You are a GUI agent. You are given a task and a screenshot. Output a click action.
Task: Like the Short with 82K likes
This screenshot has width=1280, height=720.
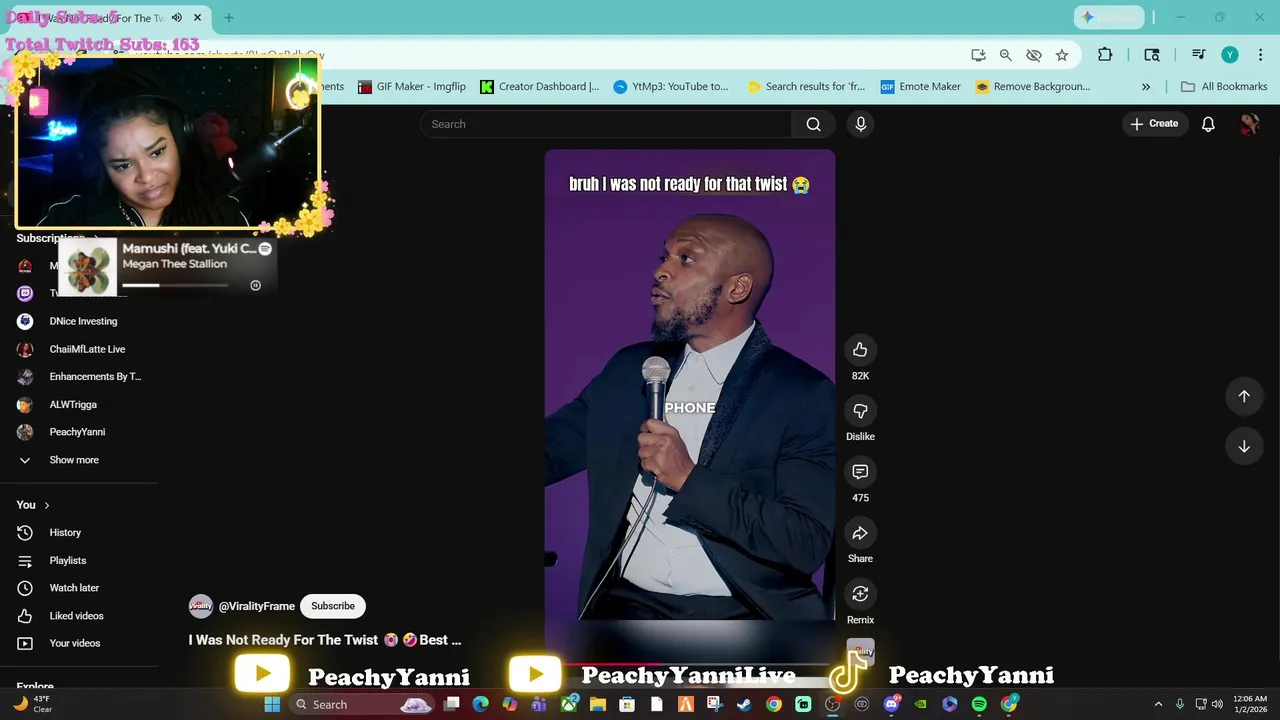tap(860, 349)
